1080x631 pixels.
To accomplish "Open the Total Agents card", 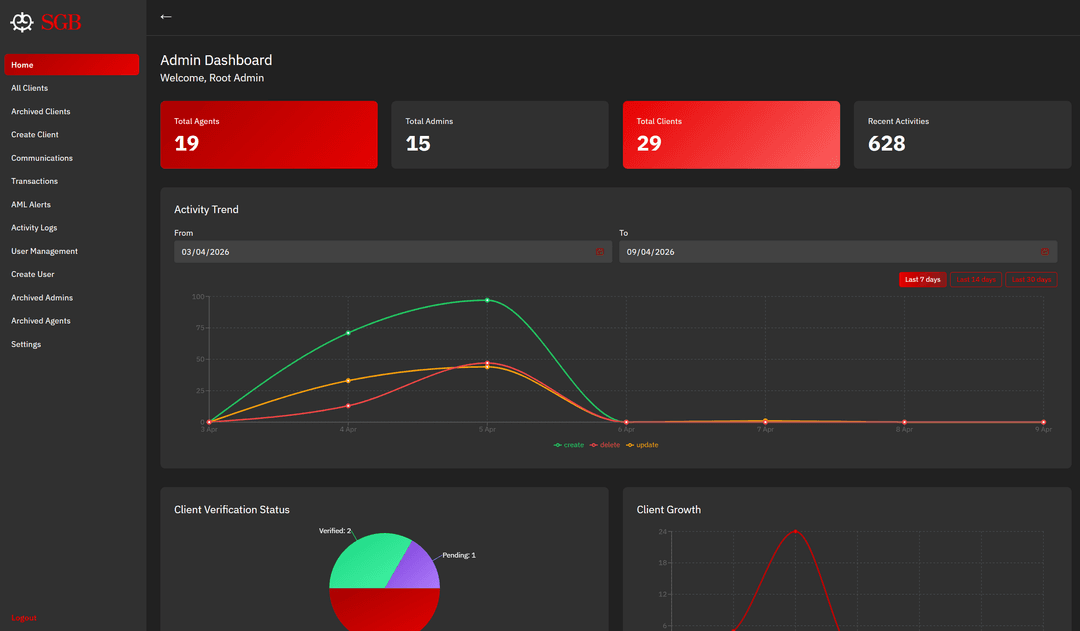I will 269,135.
